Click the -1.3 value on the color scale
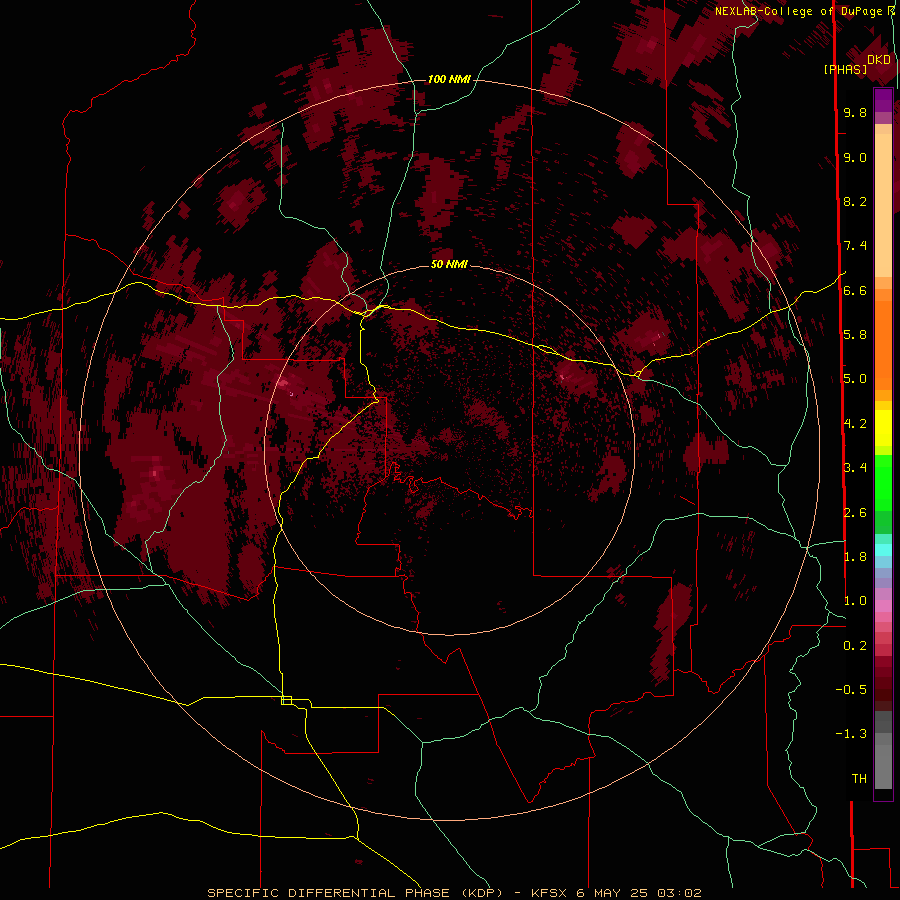This screenshot has width=900, height=900. (x=851, y=734)
